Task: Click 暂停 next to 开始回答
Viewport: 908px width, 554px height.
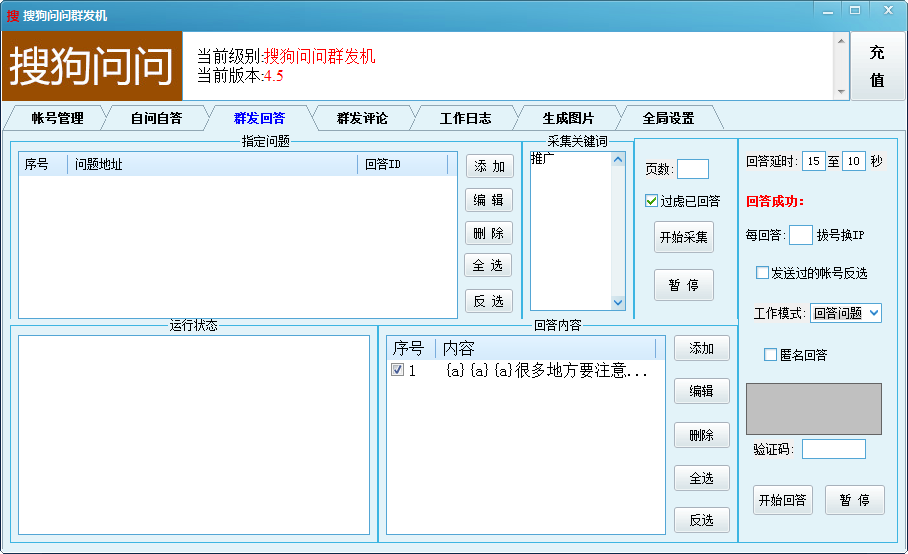Action: (855, 500)
